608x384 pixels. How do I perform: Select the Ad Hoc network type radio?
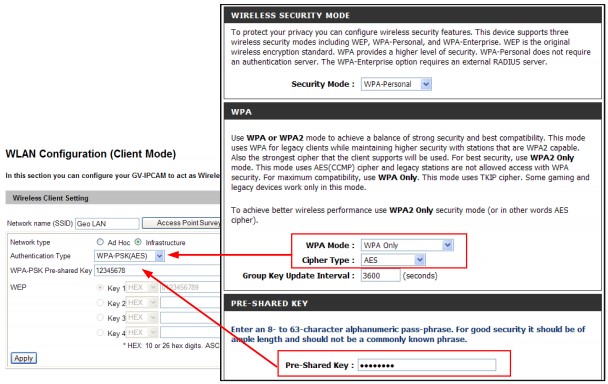click(100, 242)
